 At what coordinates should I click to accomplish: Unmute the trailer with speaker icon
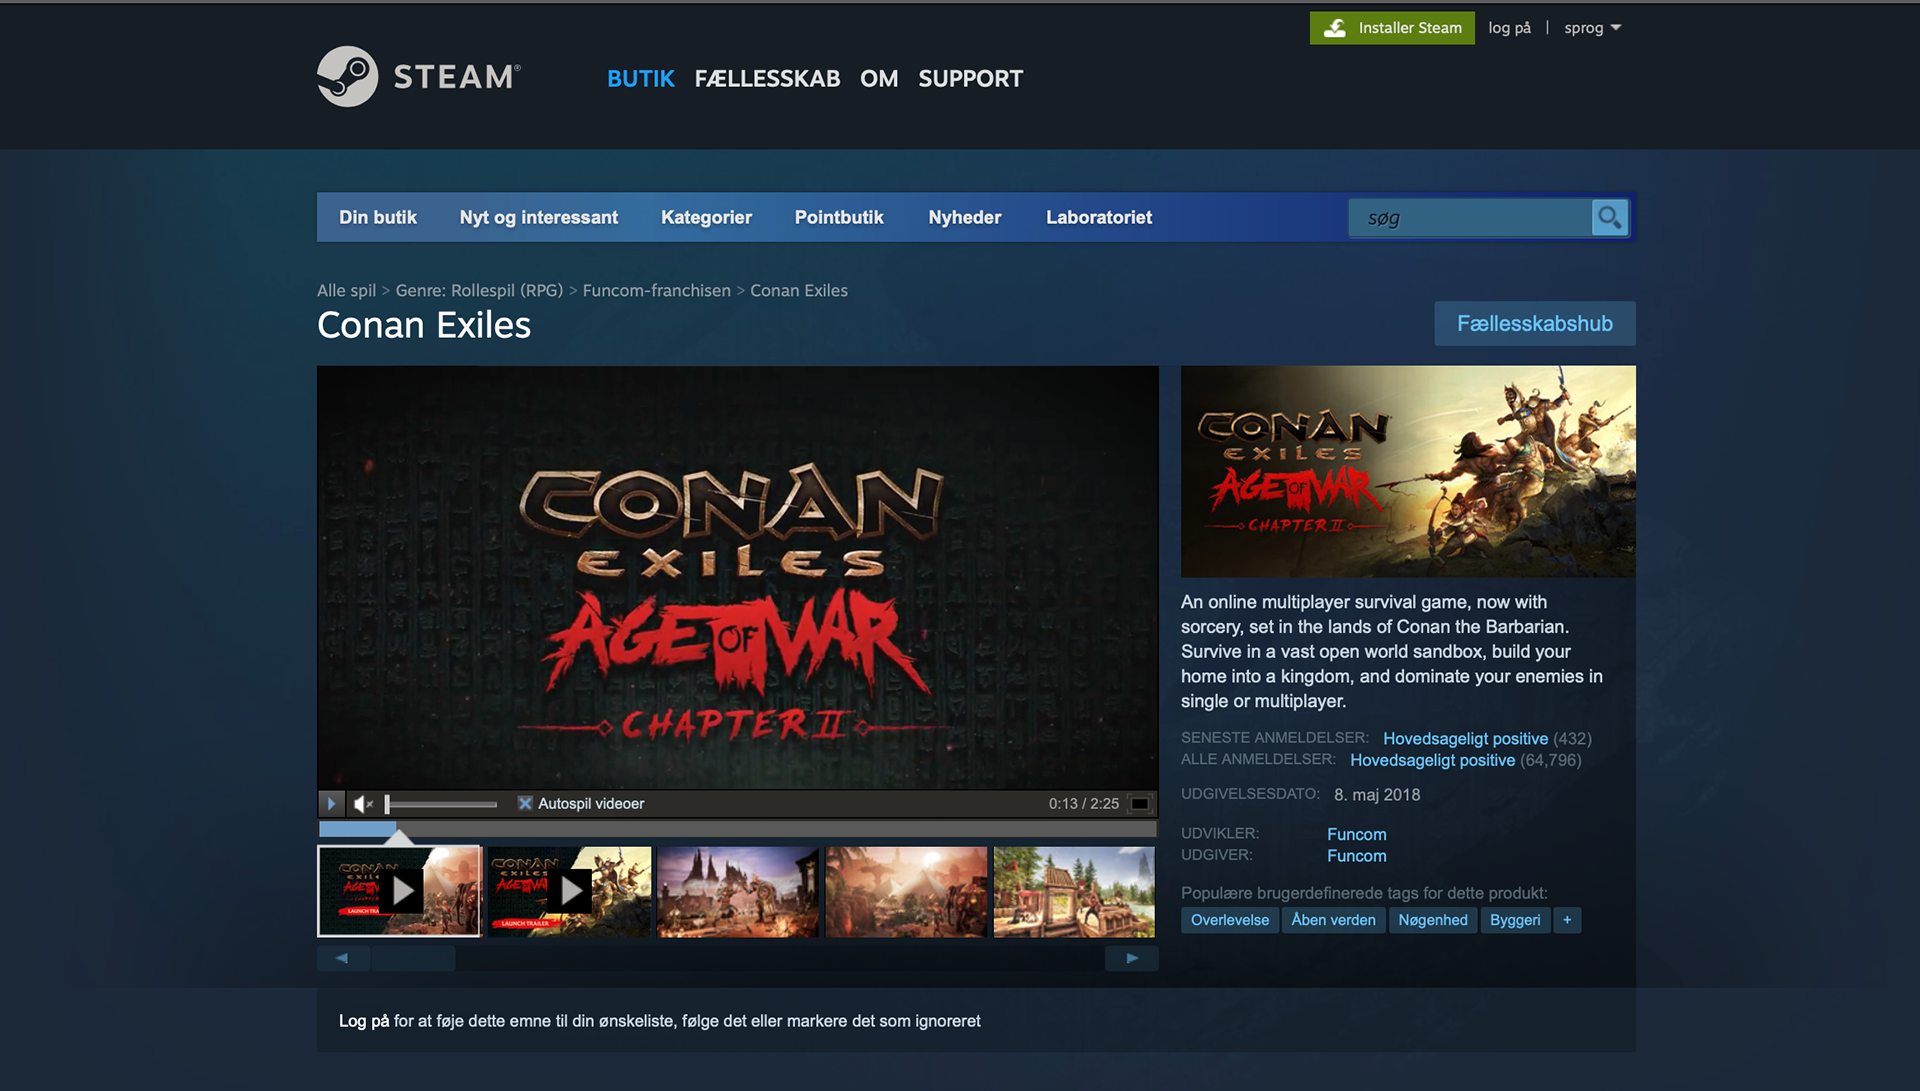(x=363, y=803)
